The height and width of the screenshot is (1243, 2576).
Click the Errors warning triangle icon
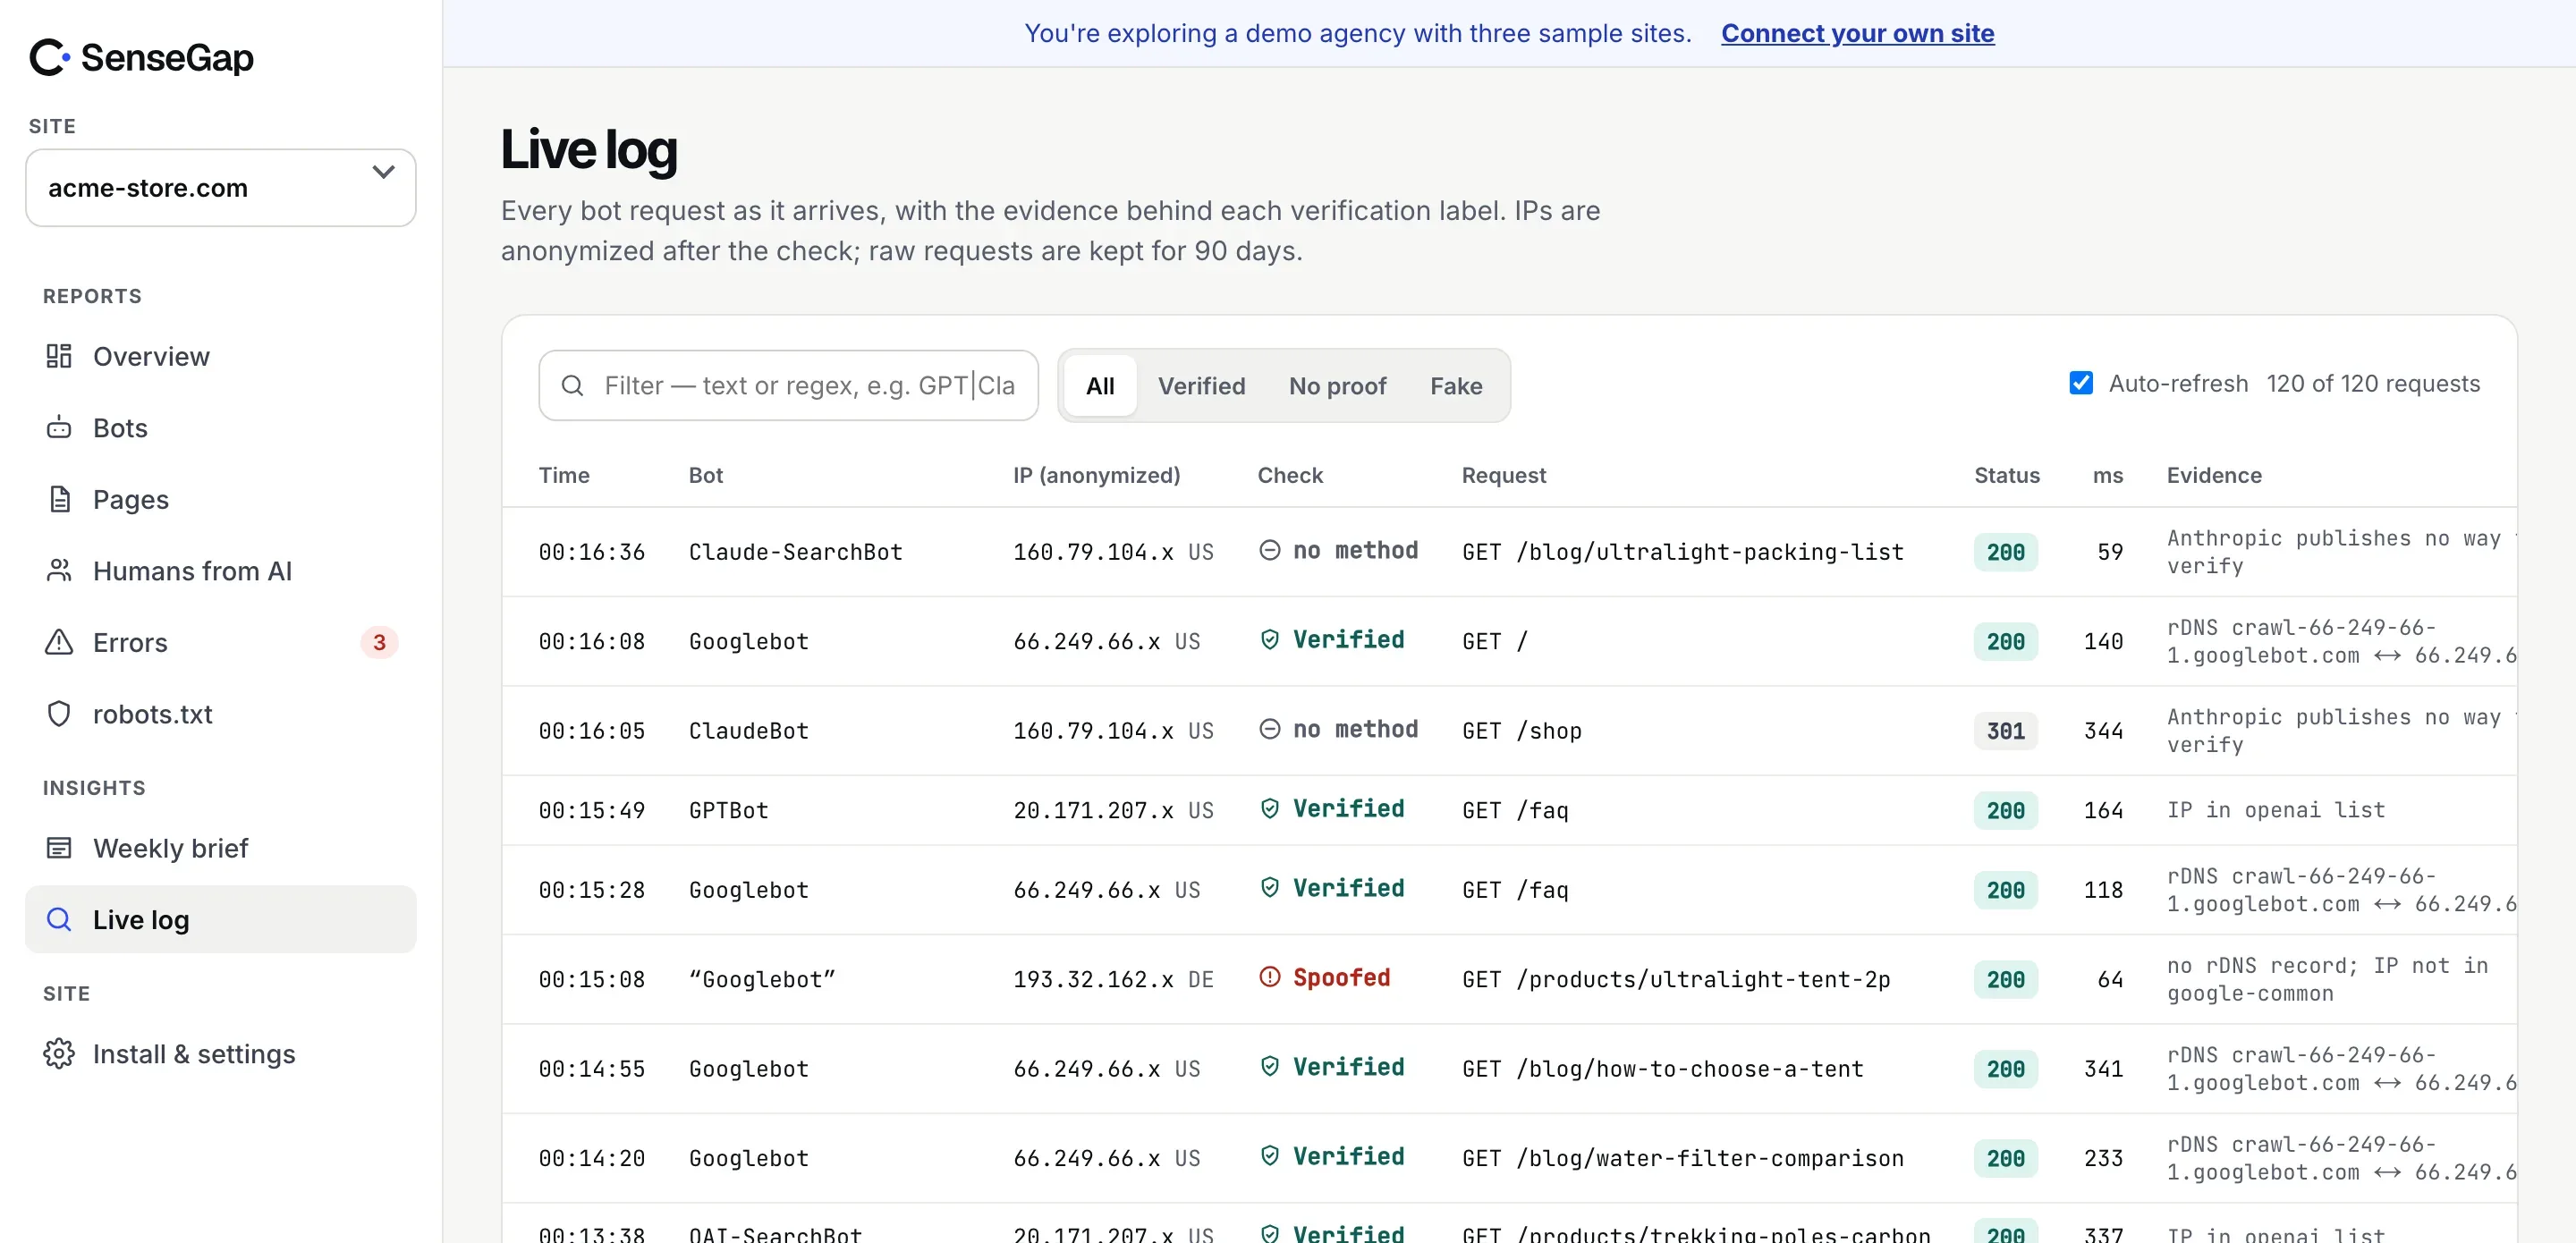(59, 642)
